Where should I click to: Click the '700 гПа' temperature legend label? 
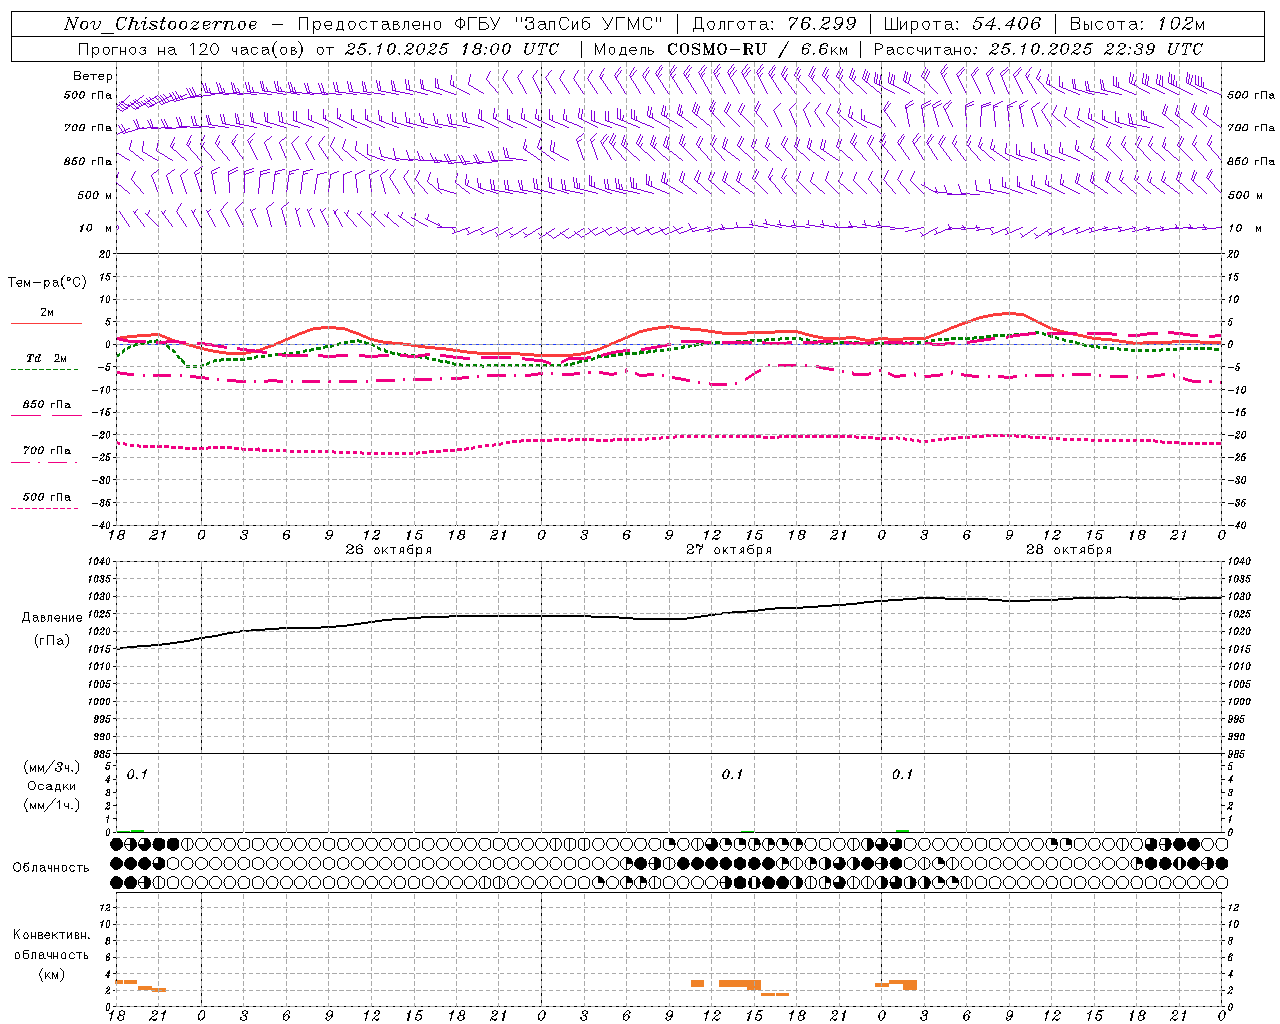tap(47, 451)
